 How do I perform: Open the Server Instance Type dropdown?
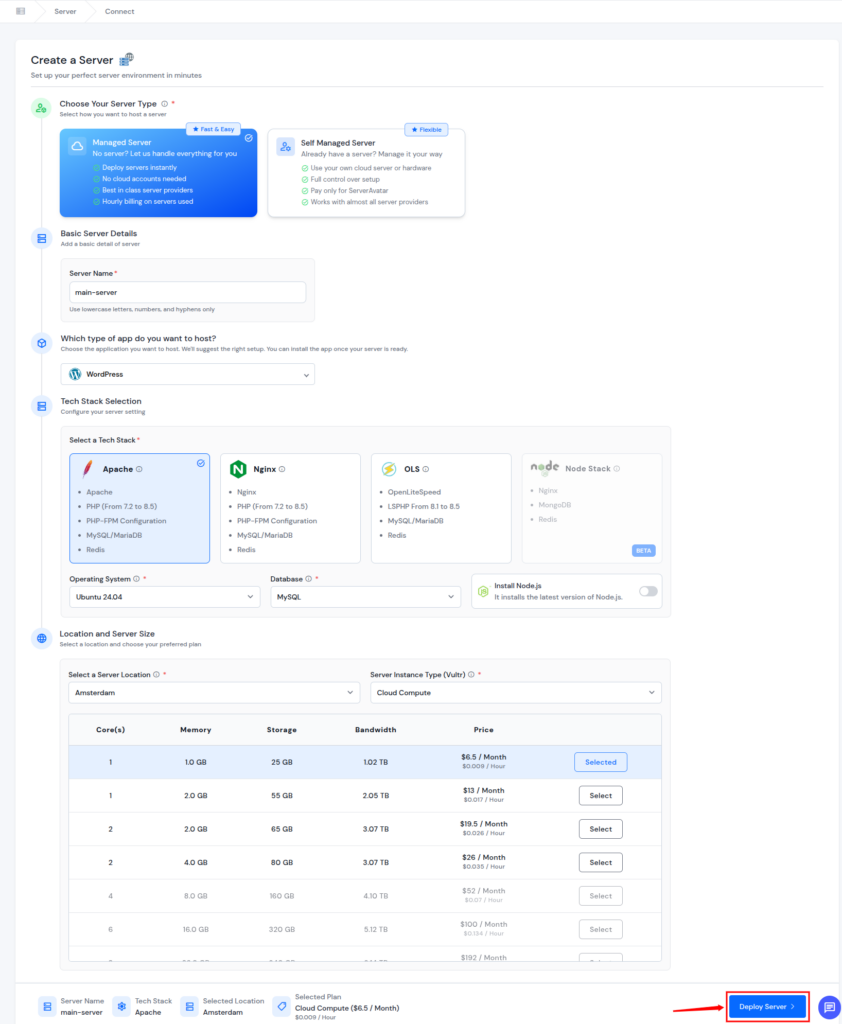(515, 692)
